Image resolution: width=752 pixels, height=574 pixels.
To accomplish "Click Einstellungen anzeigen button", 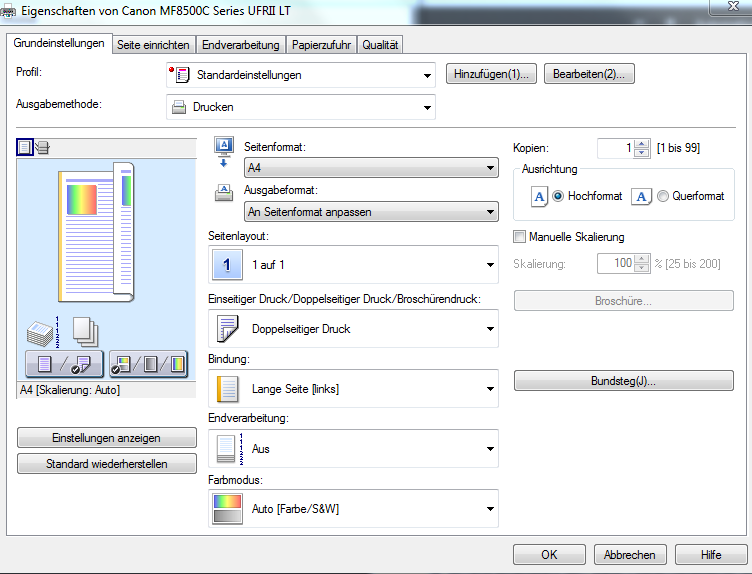I will point(106,438).
